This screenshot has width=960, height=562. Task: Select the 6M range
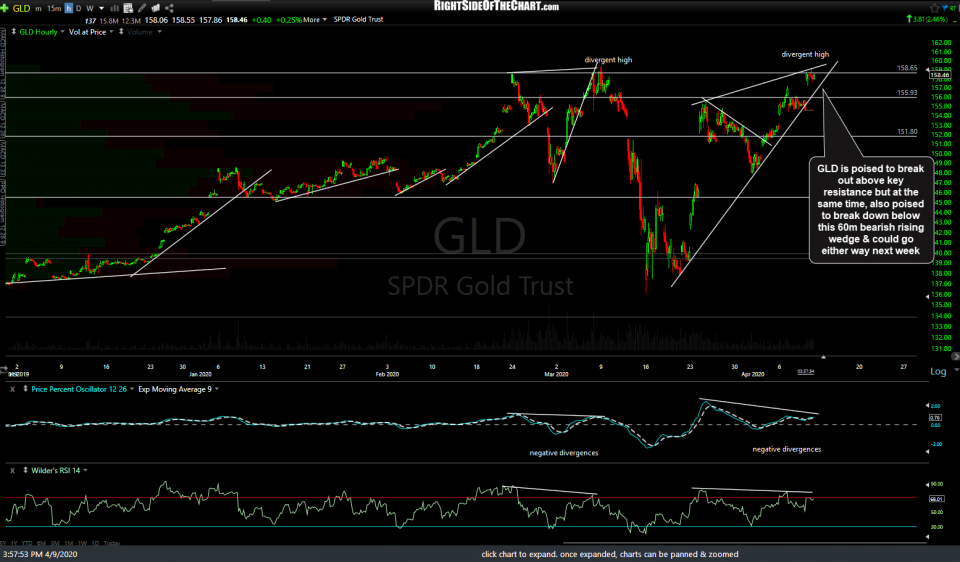coord(41,544)
